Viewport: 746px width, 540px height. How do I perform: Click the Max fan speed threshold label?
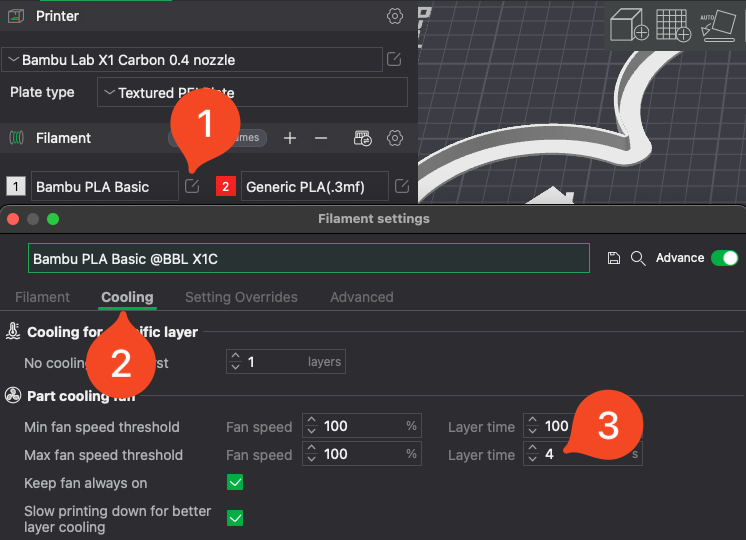103,455
